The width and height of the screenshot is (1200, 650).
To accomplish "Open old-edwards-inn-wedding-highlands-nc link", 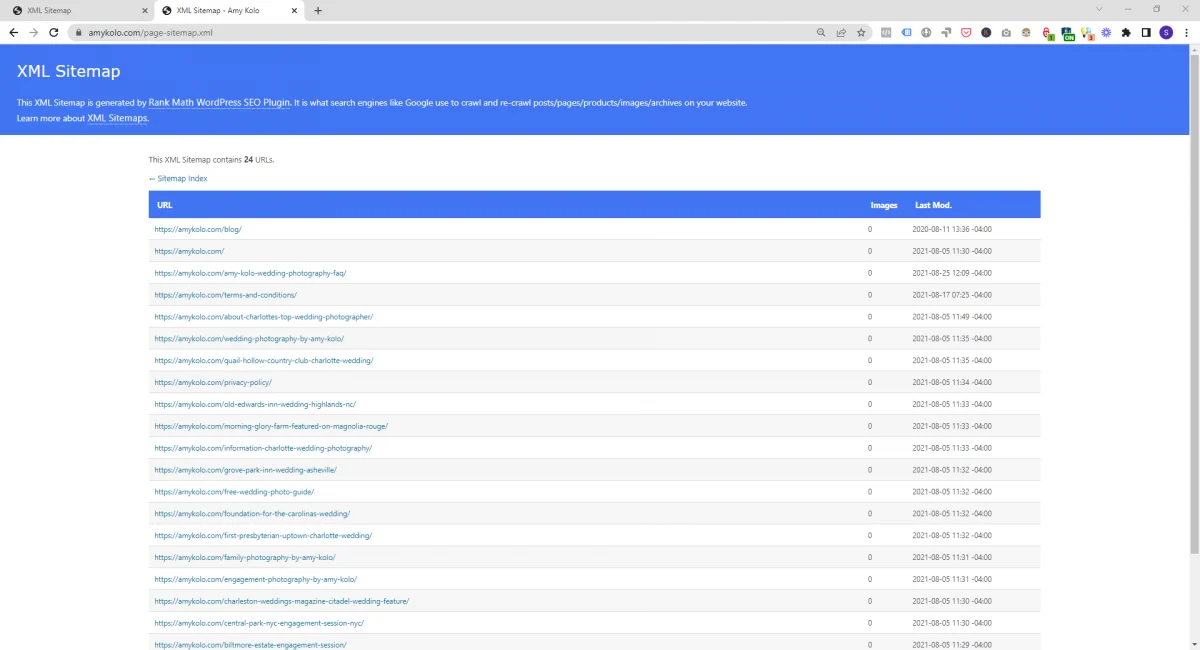I will click(x=255, y=404).
